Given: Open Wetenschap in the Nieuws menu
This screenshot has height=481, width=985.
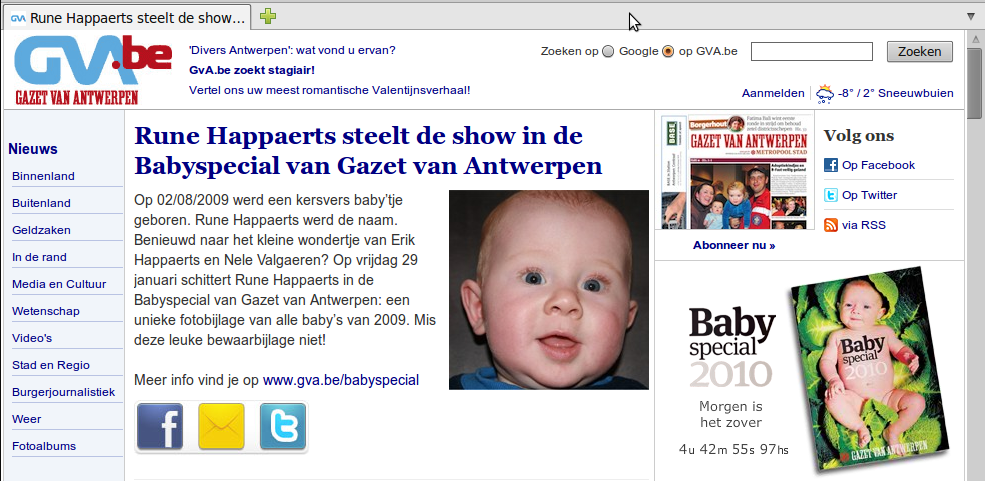Looking at the screenshot, I should pos(46,311).
